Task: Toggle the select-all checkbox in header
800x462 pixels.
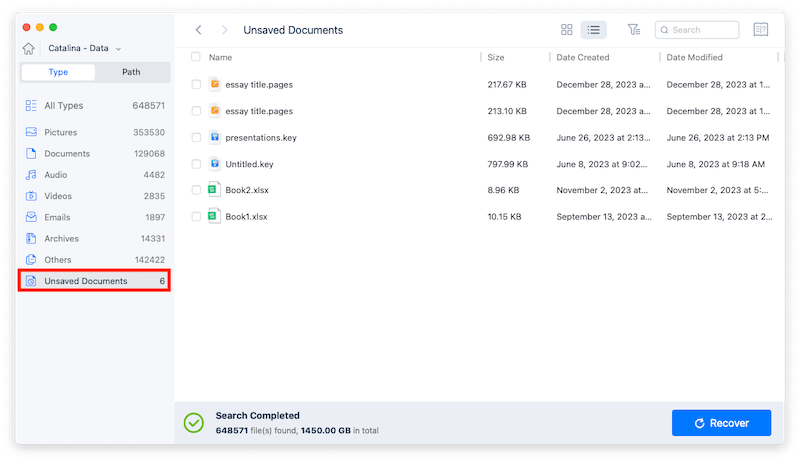Action: [x=196, y=57]
